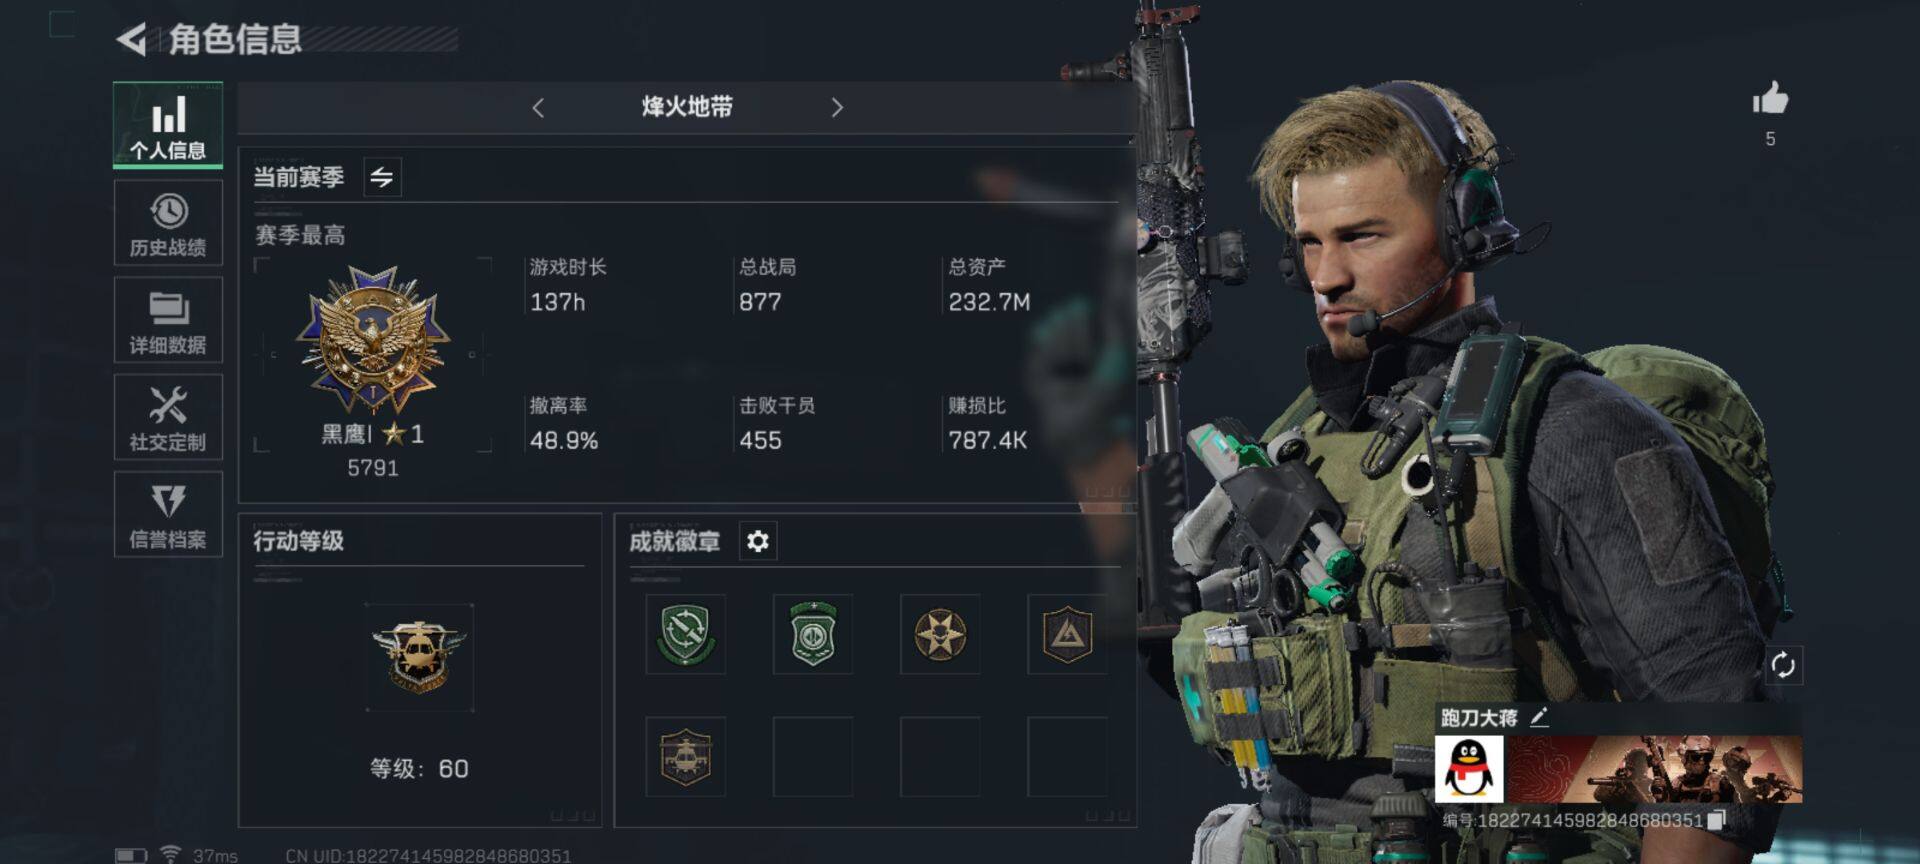The width and height of the screenshot is (1920, 864).
Task: Select the first green shield achievement badge
Action: click(686, 634)
